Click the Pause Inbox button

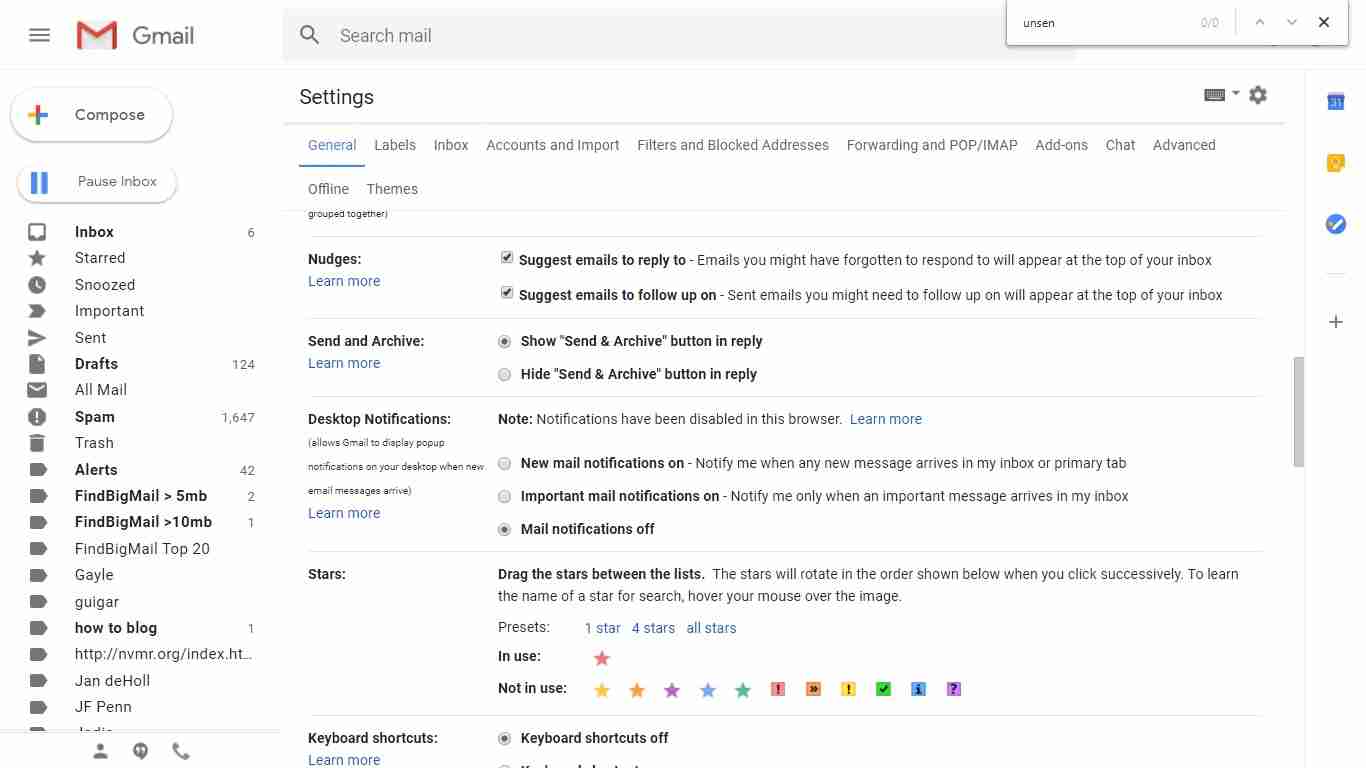[x=96, y=182]
